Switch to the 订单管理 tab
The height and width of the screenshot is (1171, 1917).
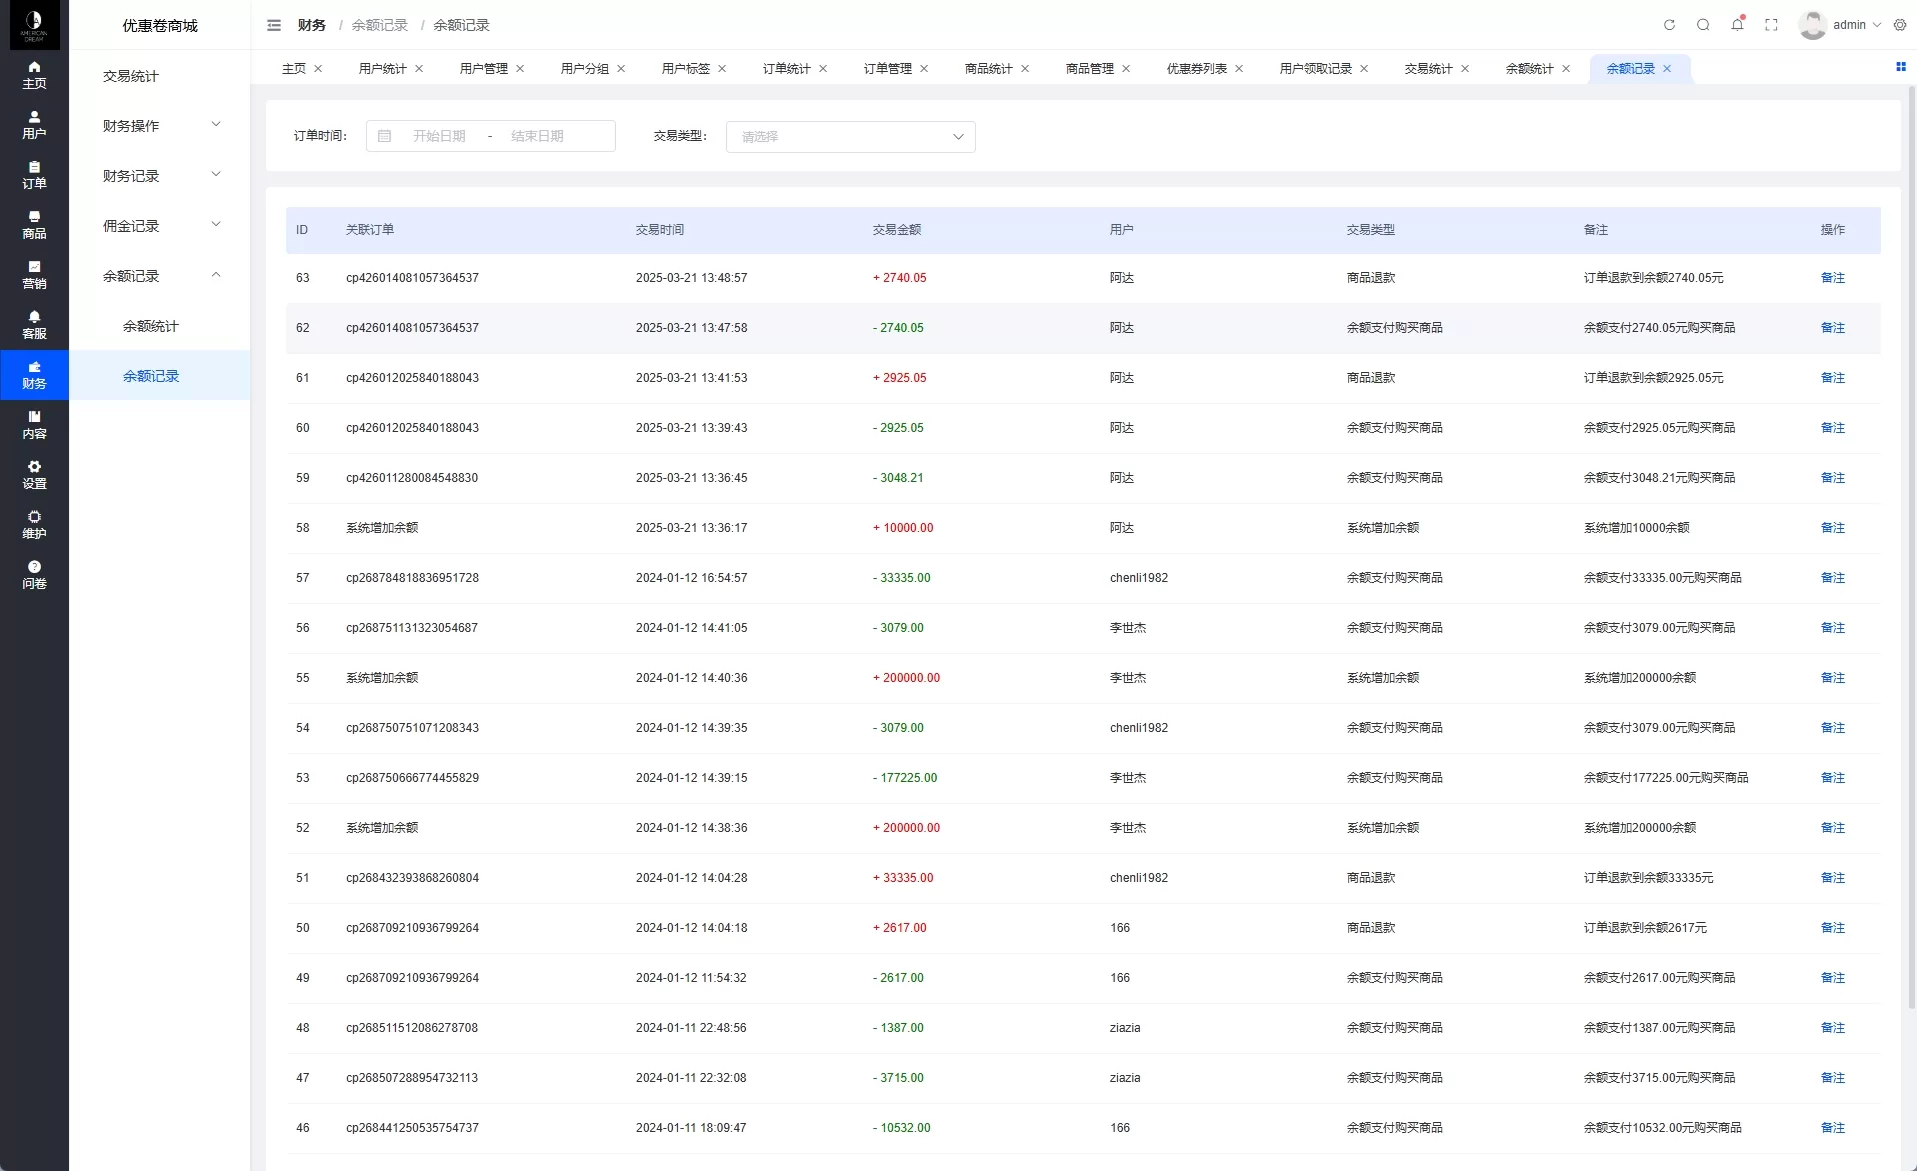[x=887, y=69]
